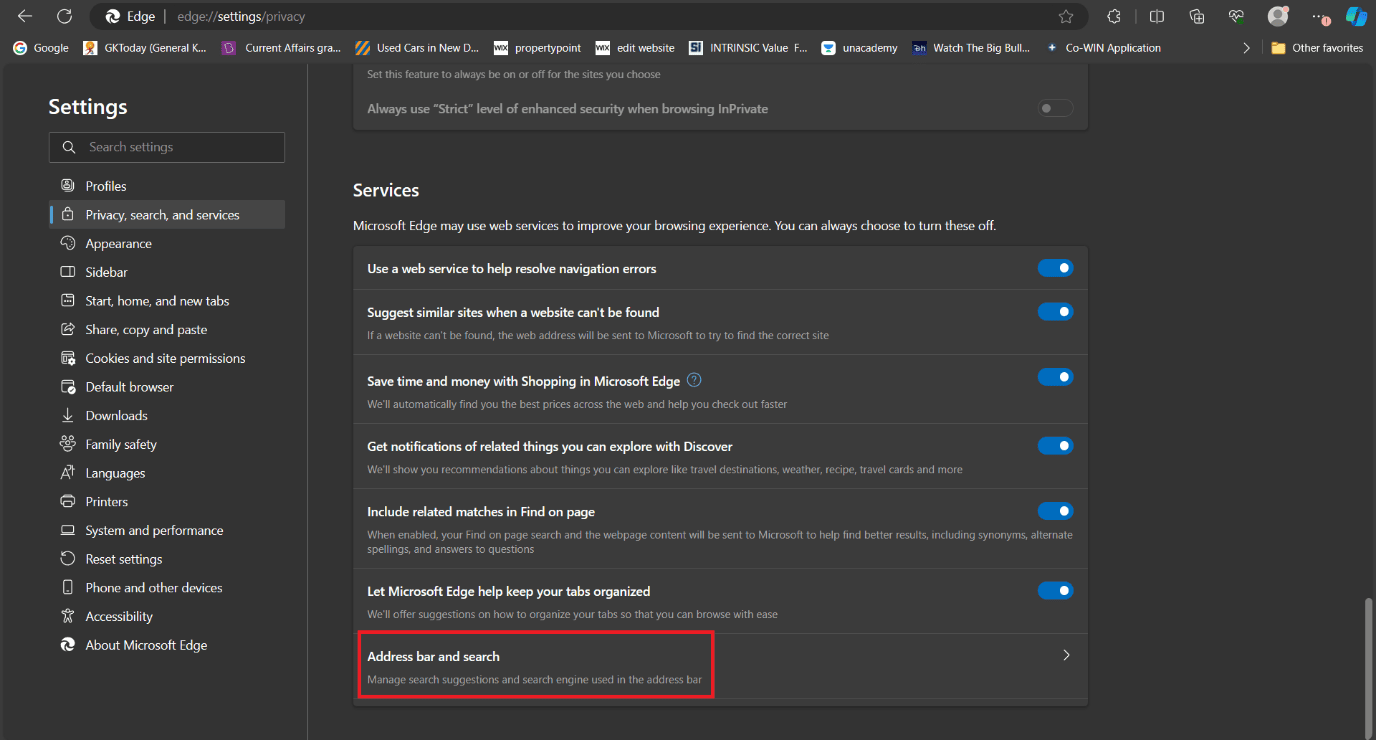Viewport: 1376px width, 740px height.
Task: Open About Microsoft Edge
Action: [167, 645]
